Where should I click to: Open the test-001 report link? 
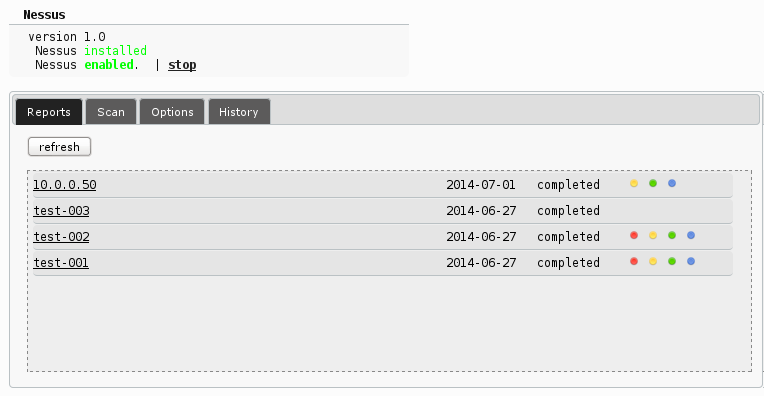(x=61, y=263)
